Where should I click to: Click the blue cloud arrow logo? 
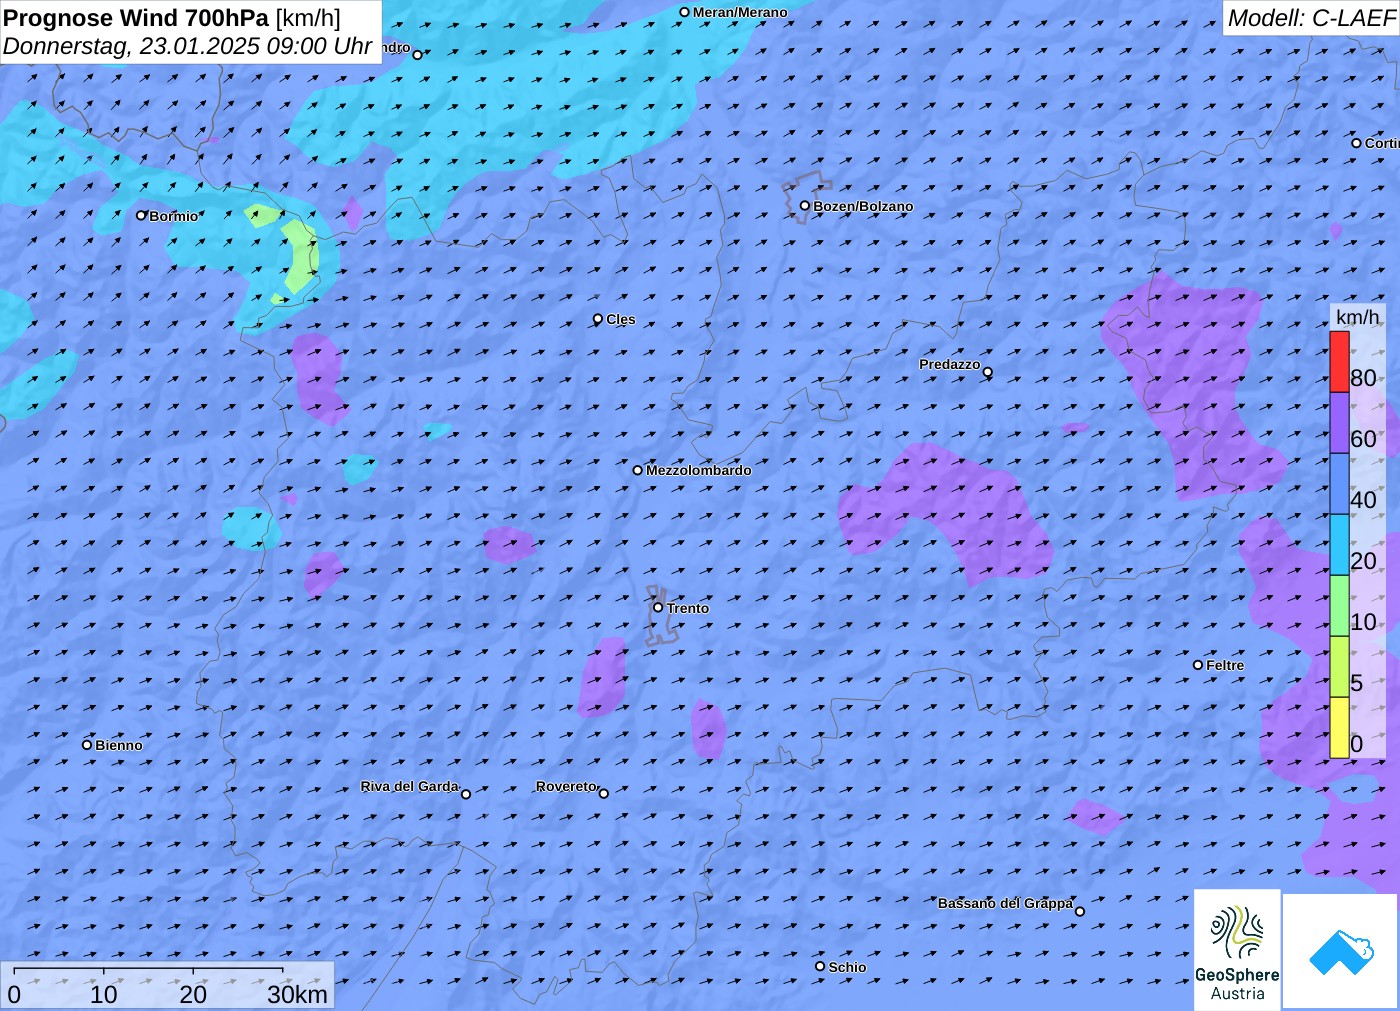[x=1341, y=951]
